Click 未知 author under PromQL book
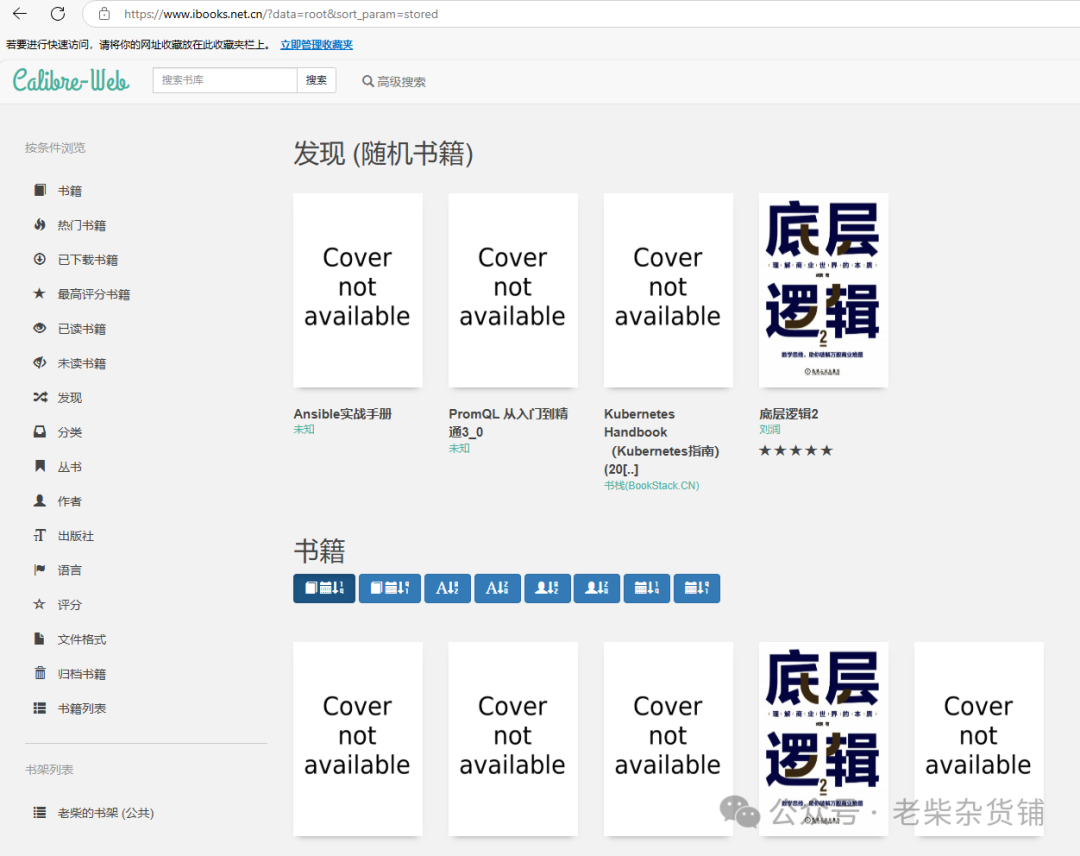The height and width of the screenshot is (856, 1080). [x=459, y=448]
